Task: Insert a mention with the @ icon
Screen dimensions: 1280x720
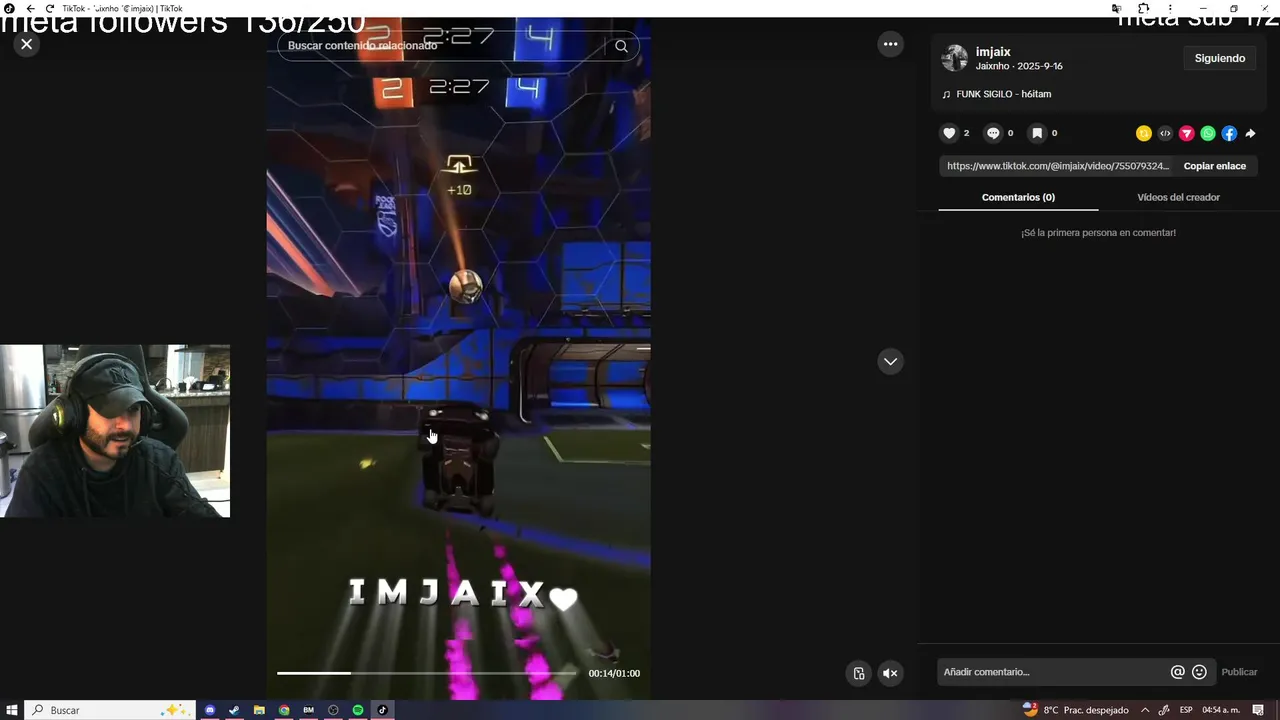Action: (x=1178, y=672)
